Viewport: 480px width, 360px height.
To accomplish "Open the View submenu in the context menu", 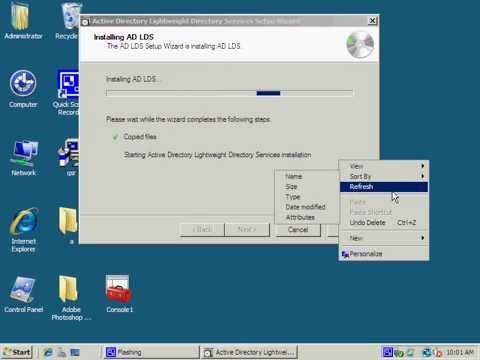I will point(384,166).
